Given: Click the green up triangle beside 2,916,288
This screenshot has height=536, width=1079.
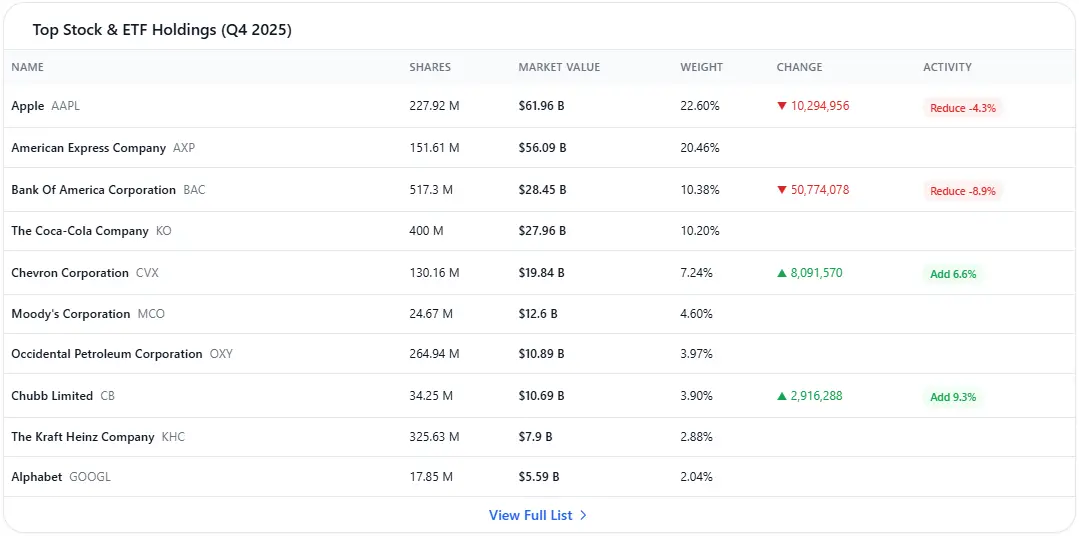Looking at the screenshot, I should 782,396.
